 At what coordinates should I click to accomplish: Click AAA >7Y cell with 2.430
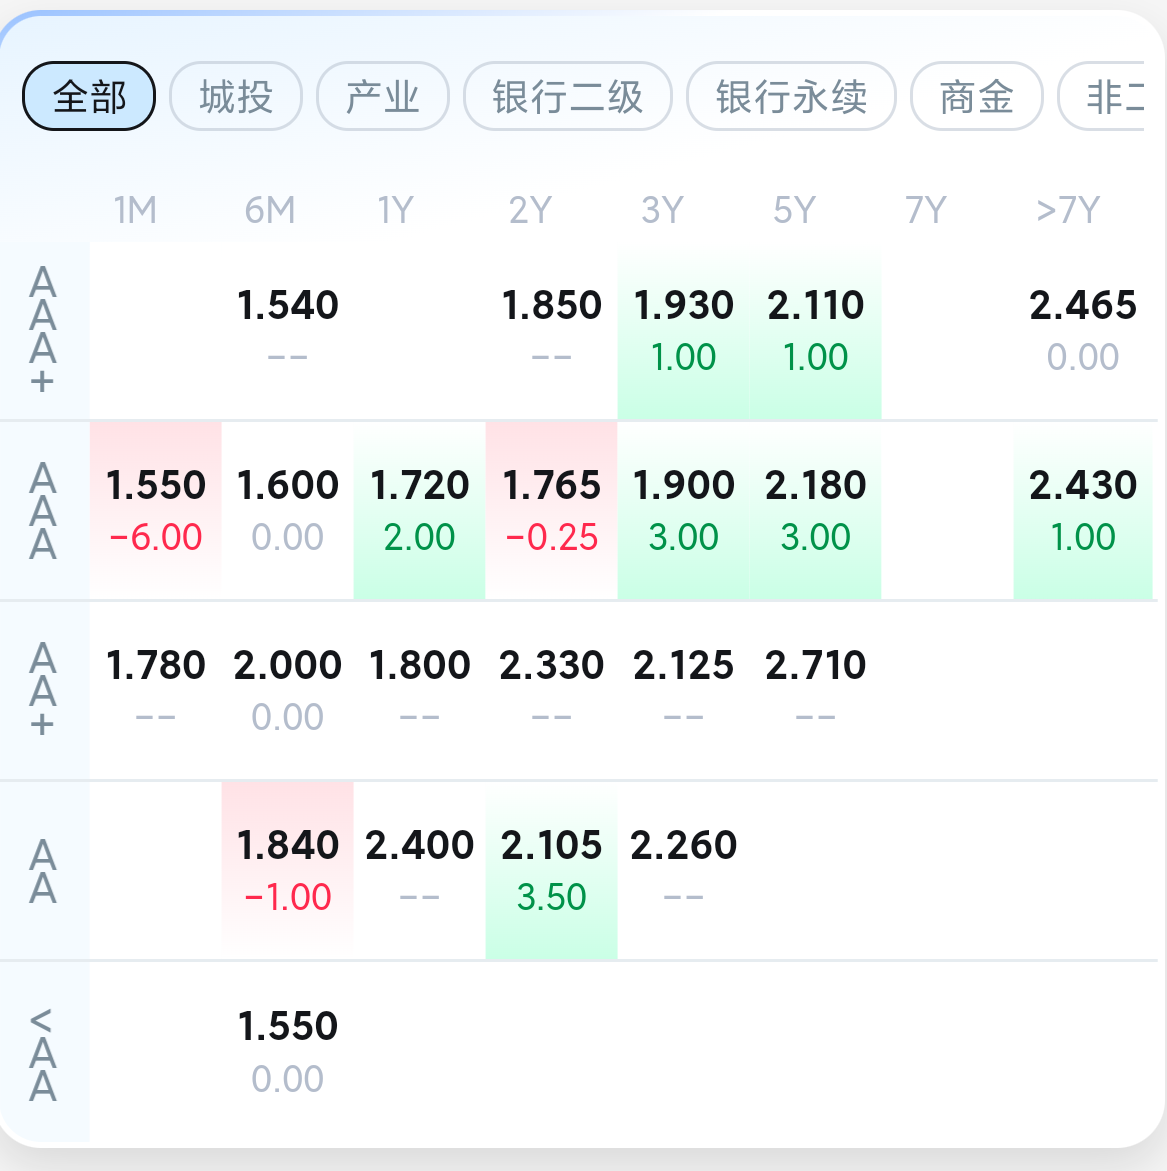(1083, 510)
